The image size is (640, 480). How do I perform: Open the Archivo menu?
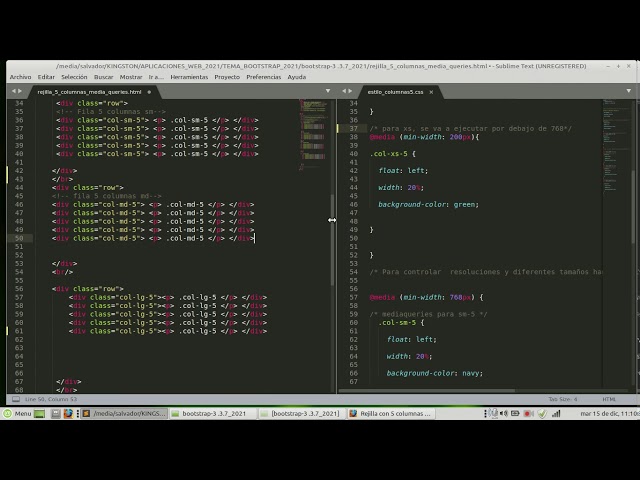pos(20,77)
